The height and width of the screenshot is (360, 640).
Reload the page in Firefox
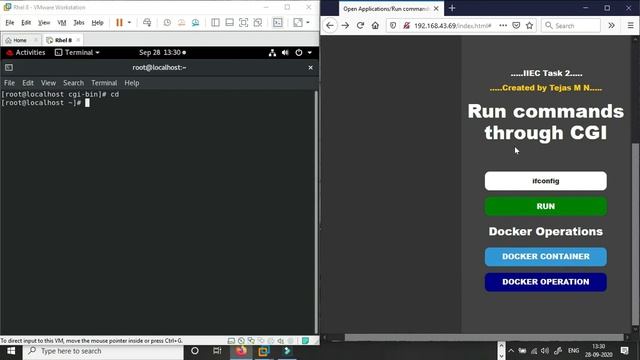pos(360,25)
